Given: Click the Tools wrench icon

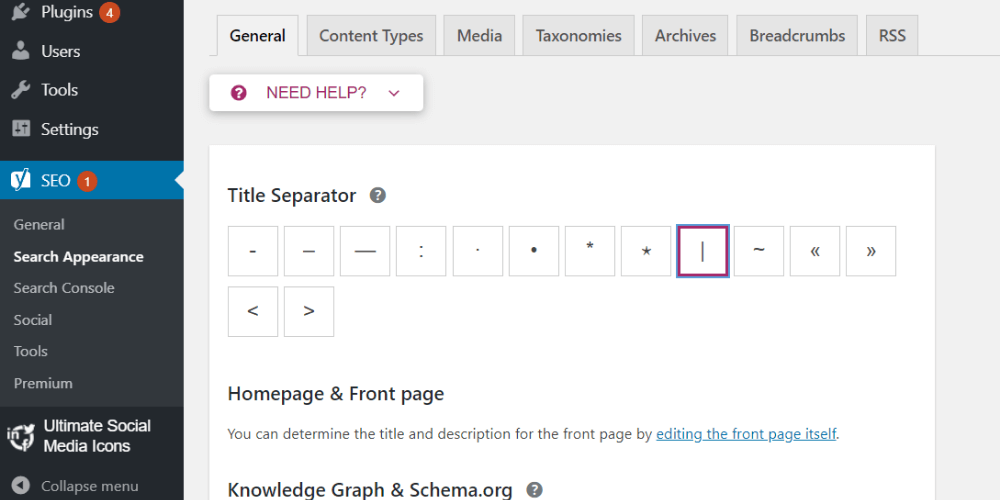Looking at the screenshot, I should (21, 90).
